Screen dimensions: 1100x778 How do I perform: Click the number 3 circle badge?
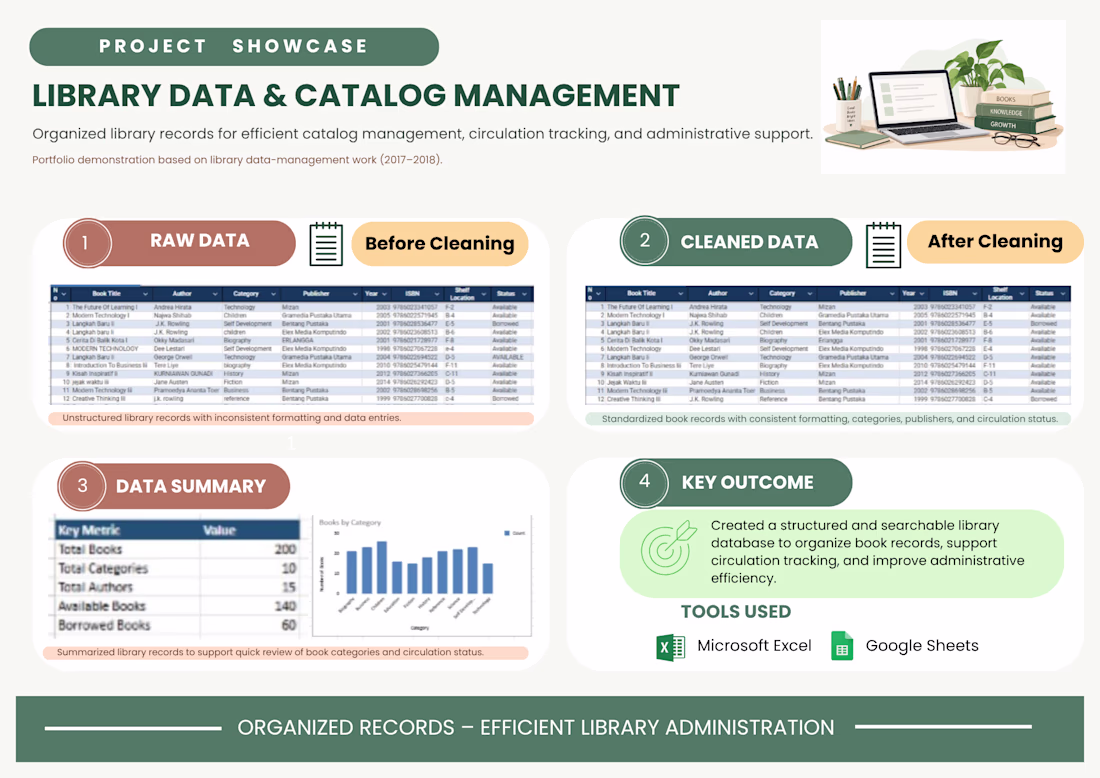(82, 485)
